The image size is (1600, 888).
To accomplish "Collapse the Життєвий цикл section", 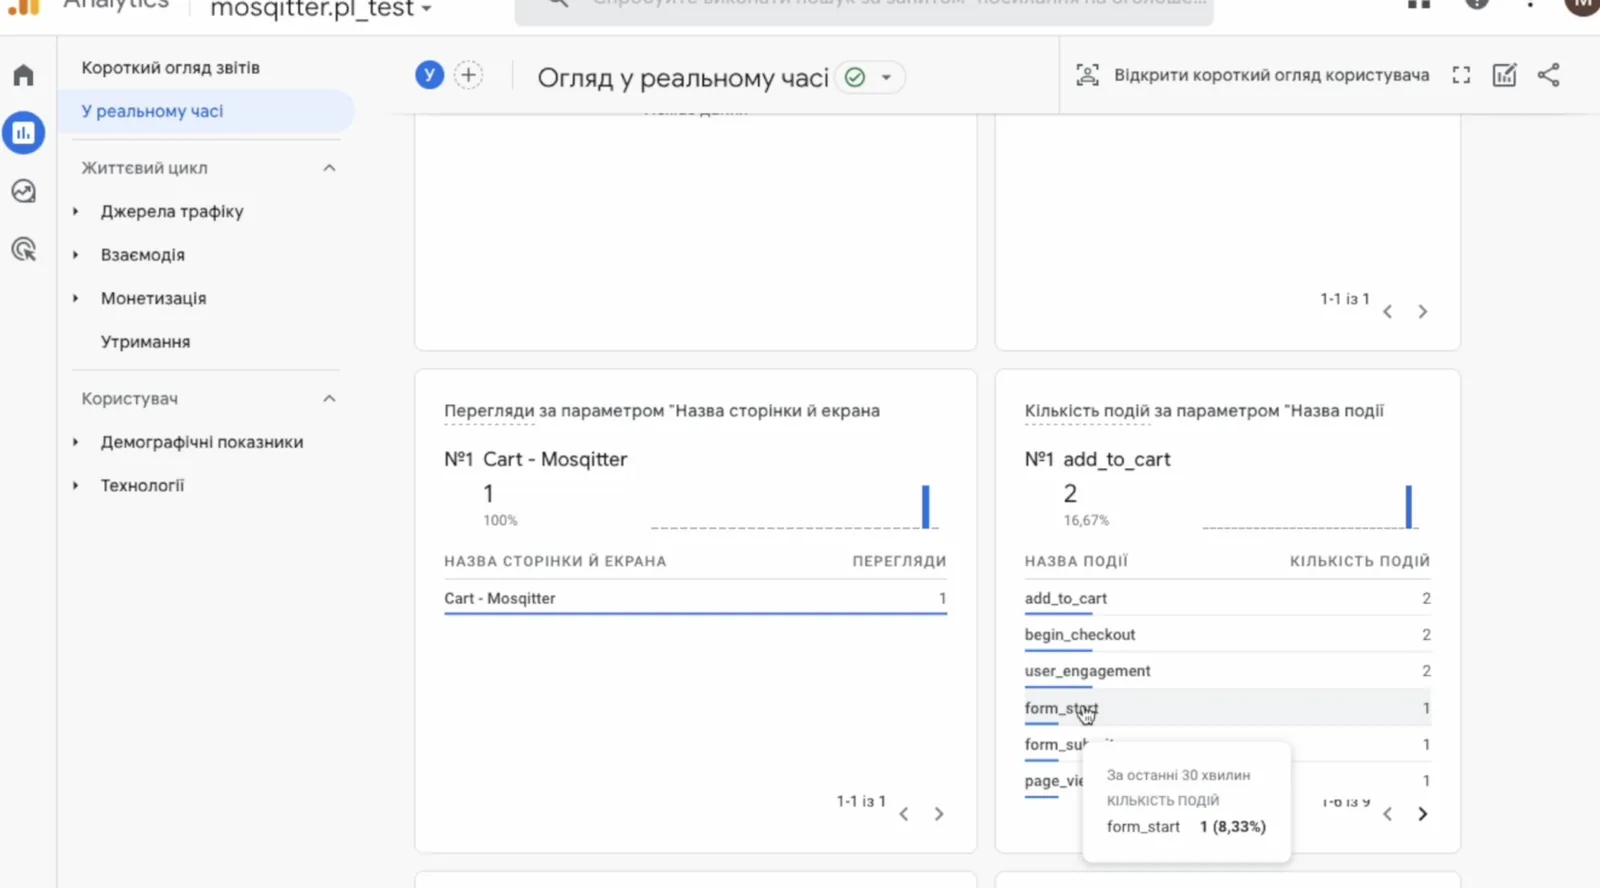I will click(x=329, y=168).
